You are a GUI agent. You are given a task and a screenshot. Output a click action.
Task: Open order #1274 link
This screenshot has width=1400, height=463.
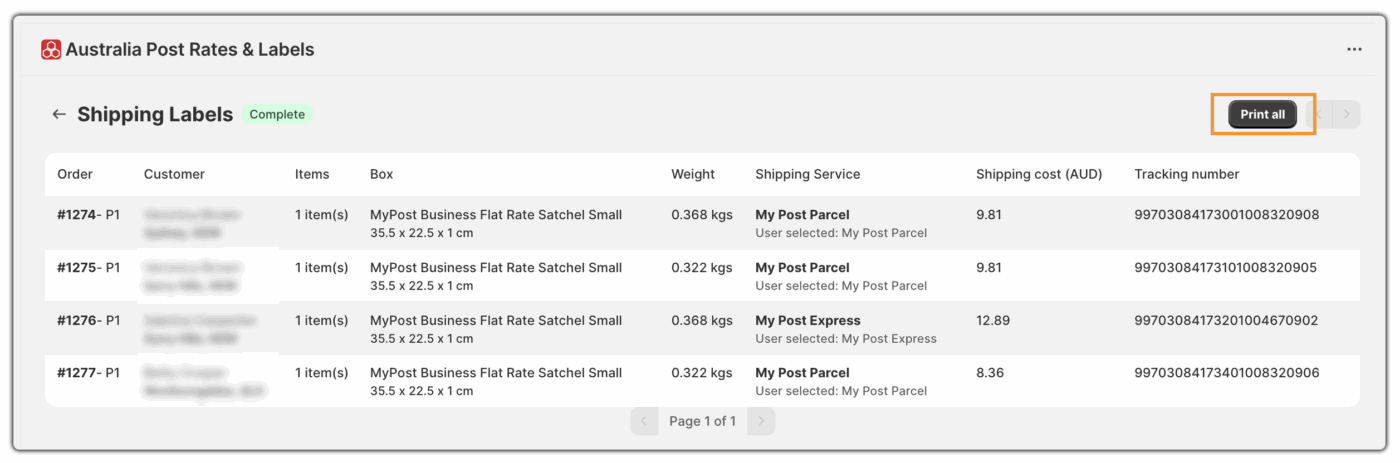point(77,215)
